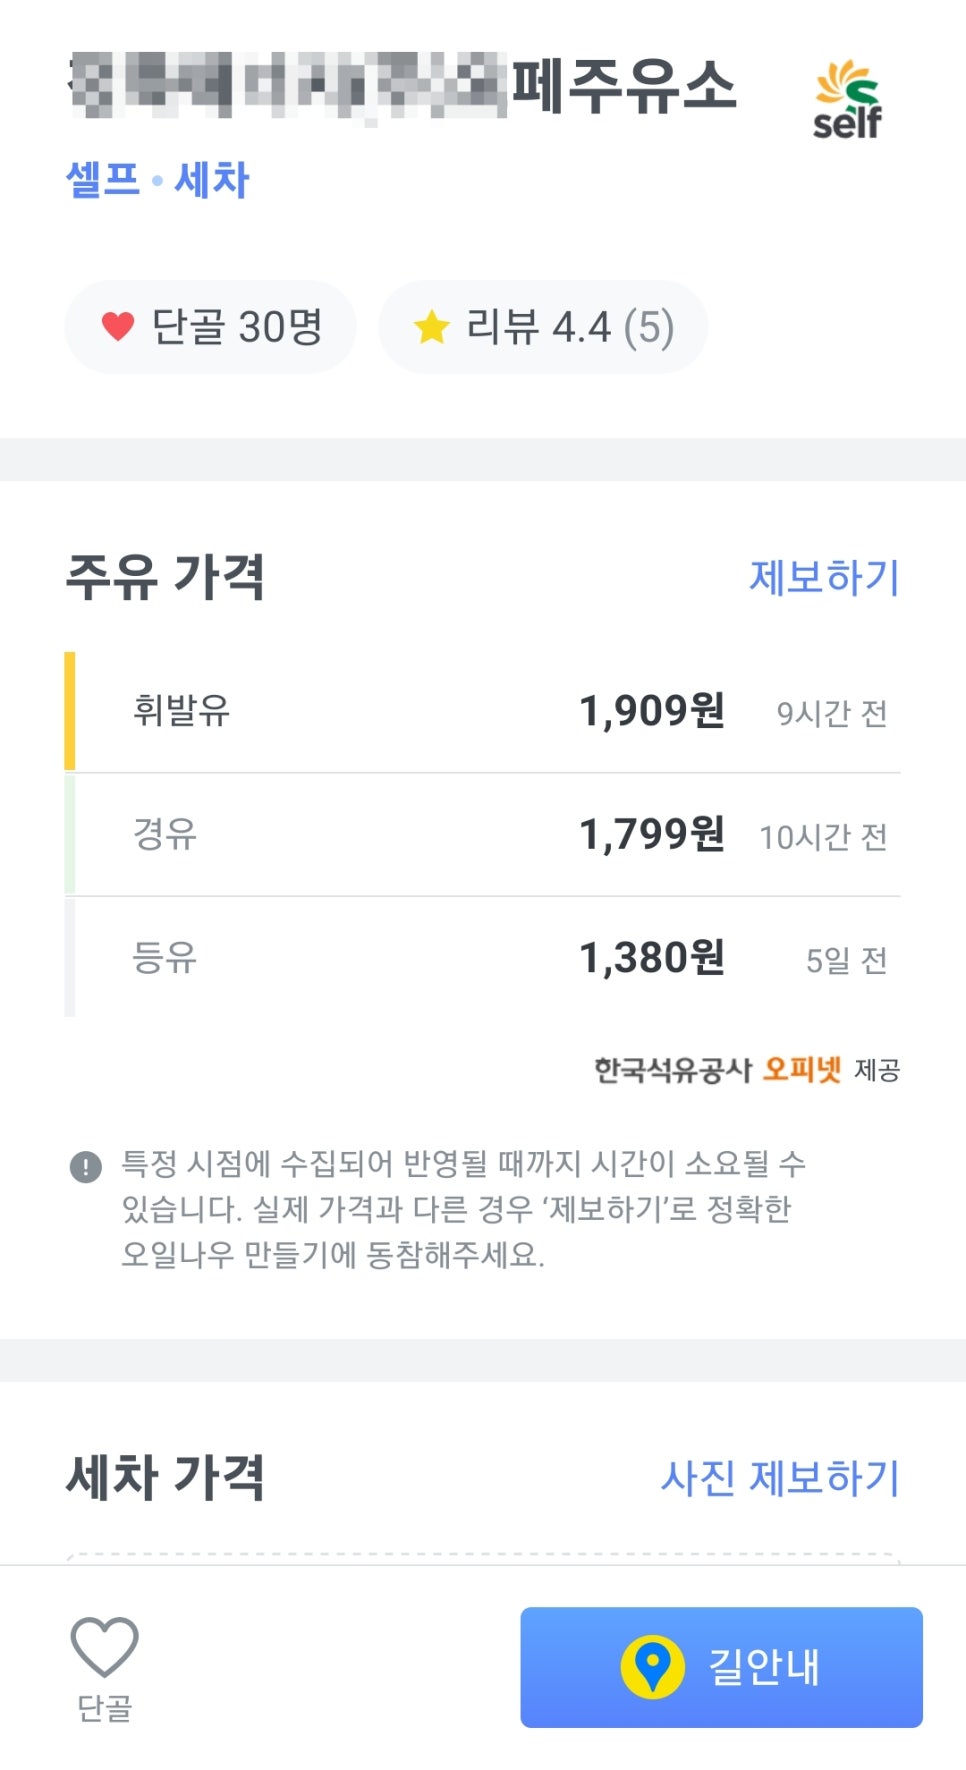Image resolution: width=966 pixels, height=1770 pixels.
Task: Tap the yellow bar beside 휘발유
Action: point(70,711)
